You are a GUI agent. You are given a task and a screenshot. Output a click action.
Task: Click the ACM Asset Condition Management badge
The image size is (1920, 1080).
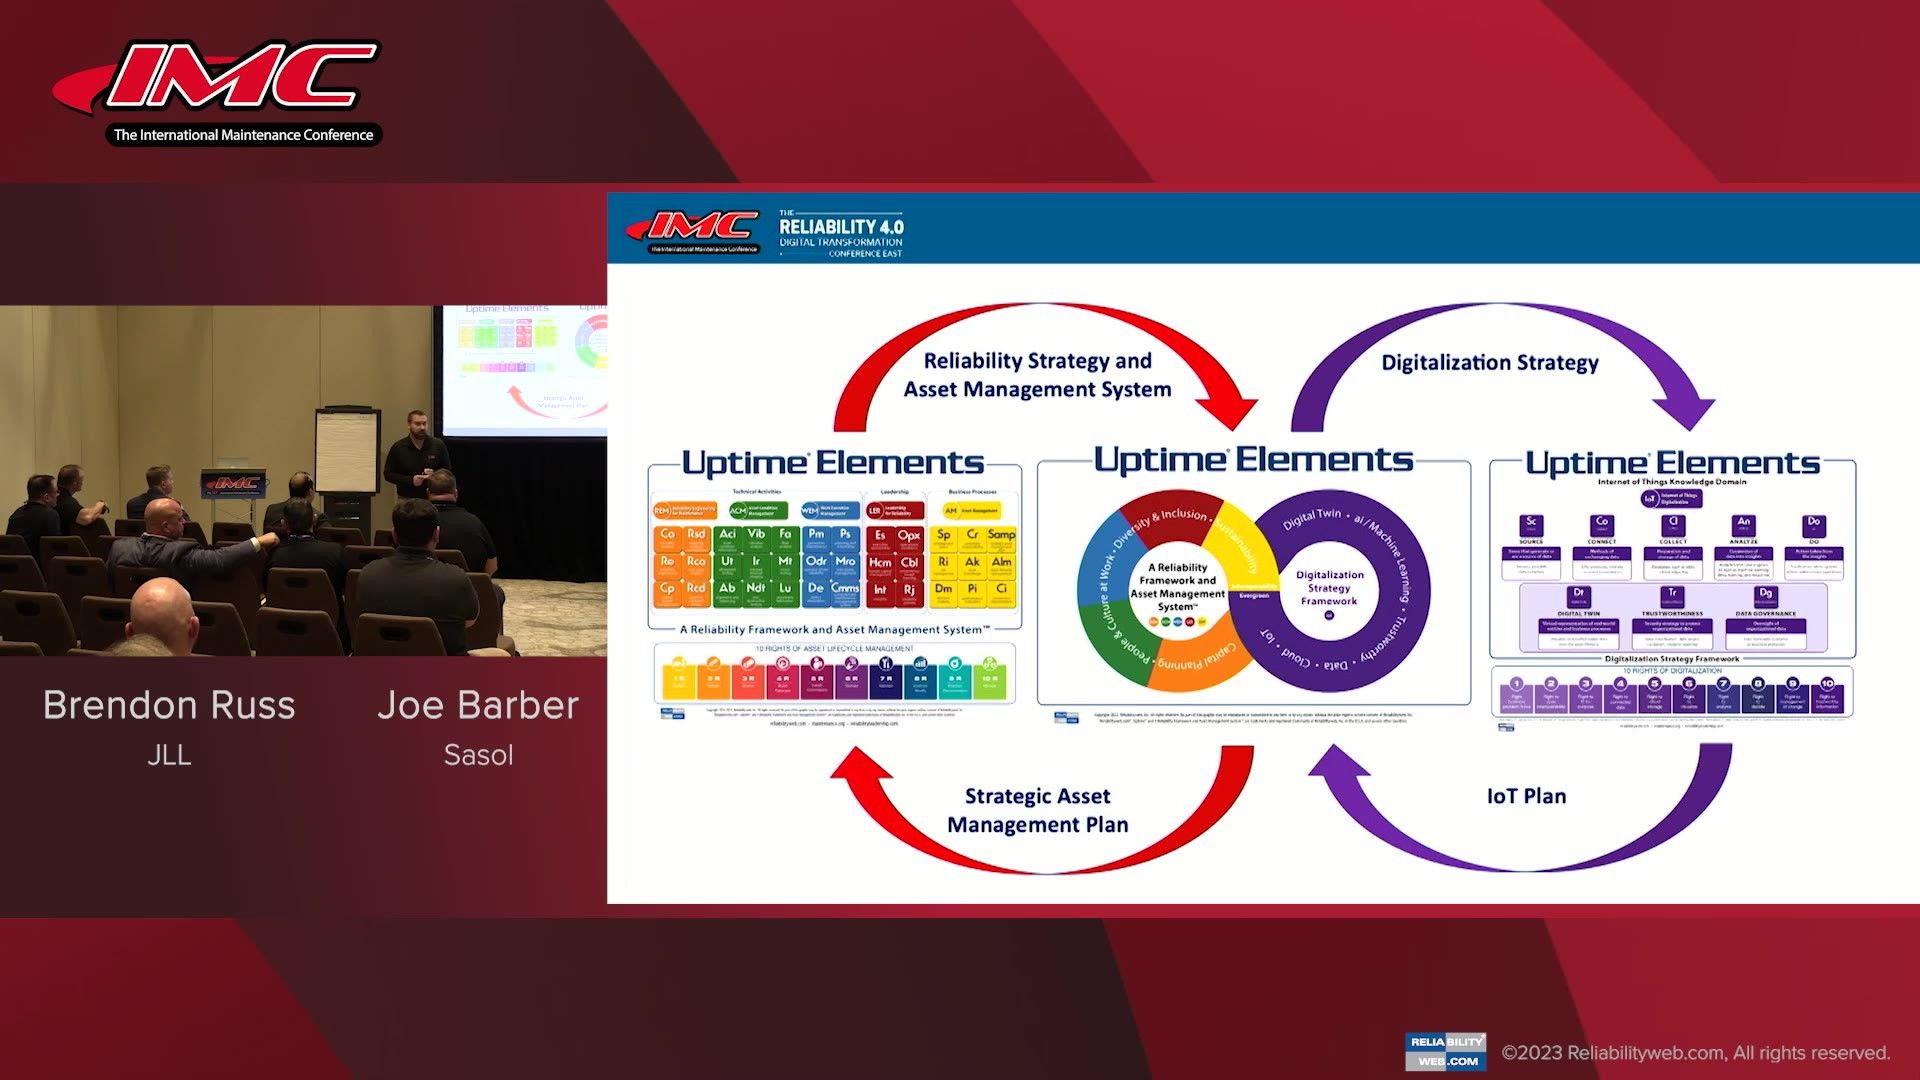point(759,511)
